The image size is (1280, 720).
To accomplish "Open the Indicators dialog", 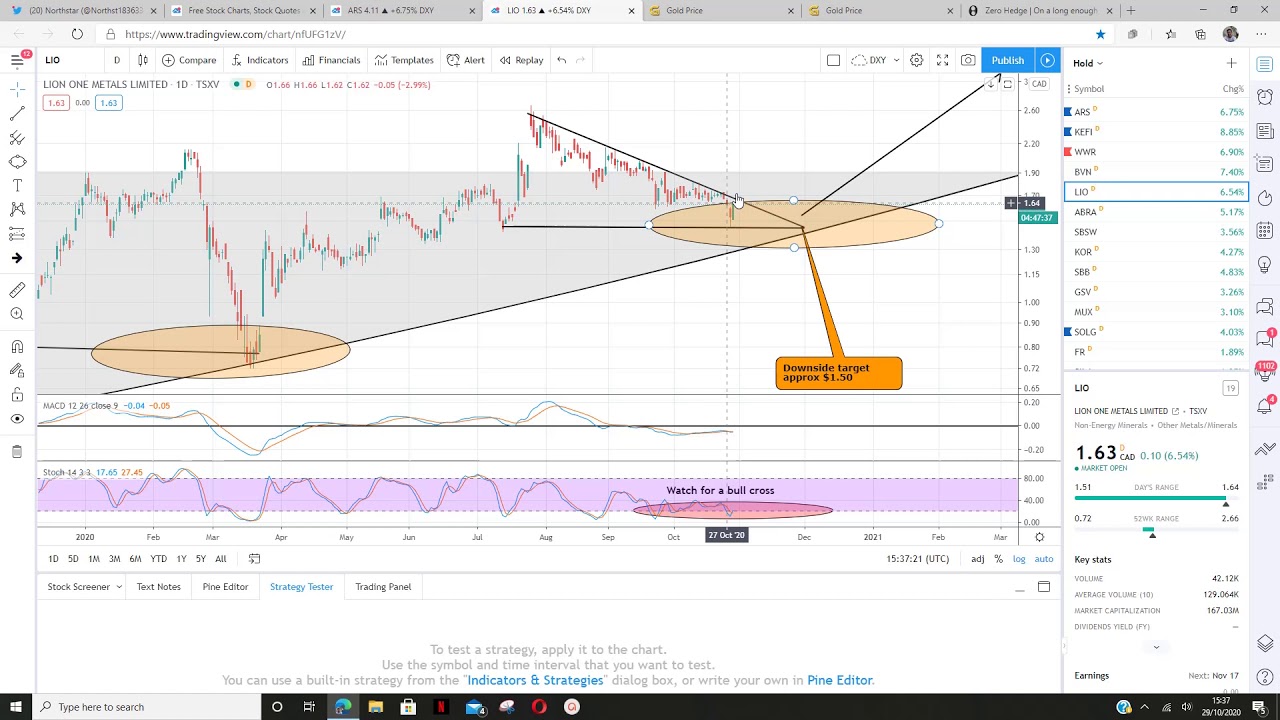I will point(259,60).
